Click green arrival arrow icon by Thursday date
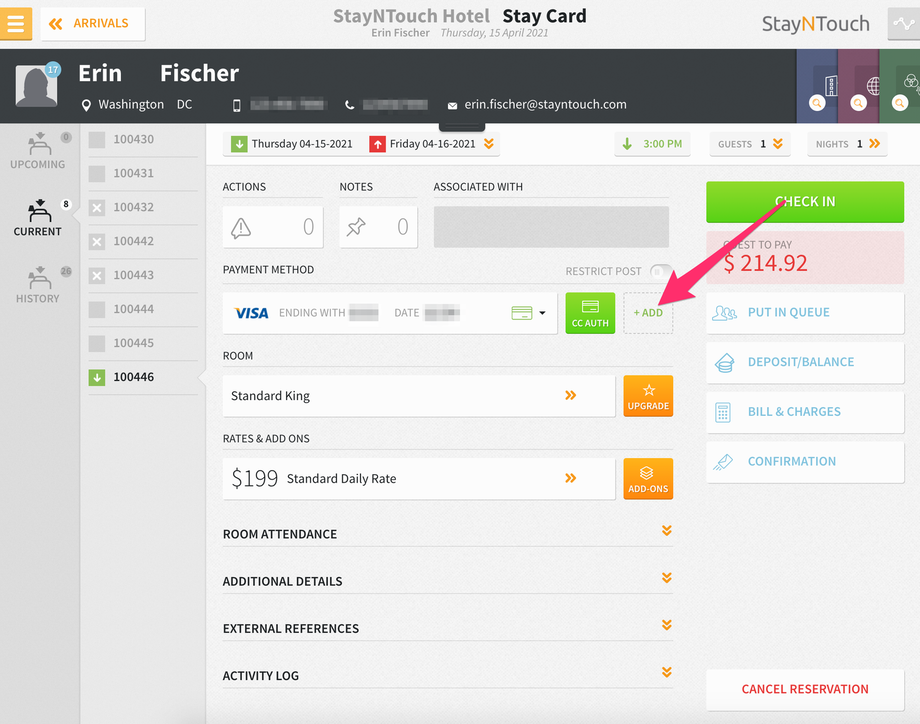The image size is (920, 724). pyautogui.click(x=239, y=144)
